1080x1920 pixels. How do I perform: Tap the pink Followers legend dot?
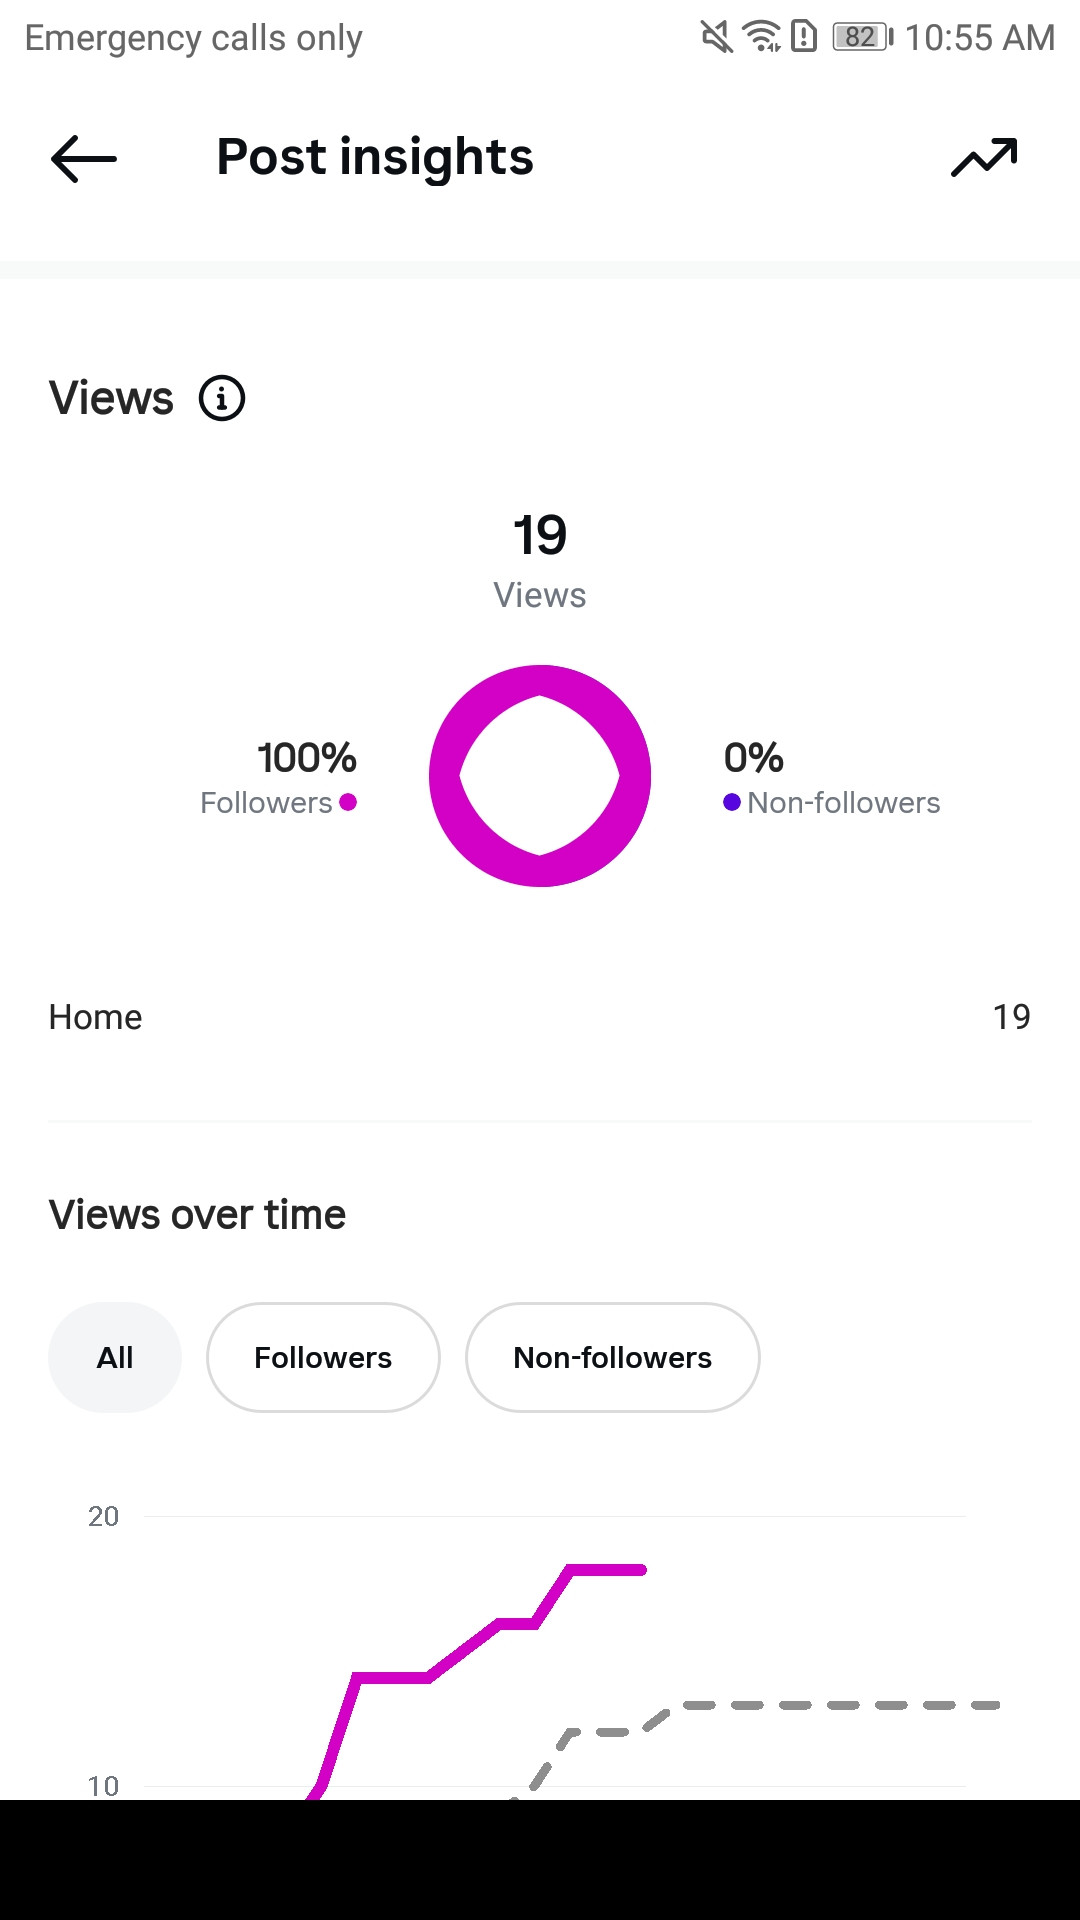pyautogui.click(x=348, y=802)
